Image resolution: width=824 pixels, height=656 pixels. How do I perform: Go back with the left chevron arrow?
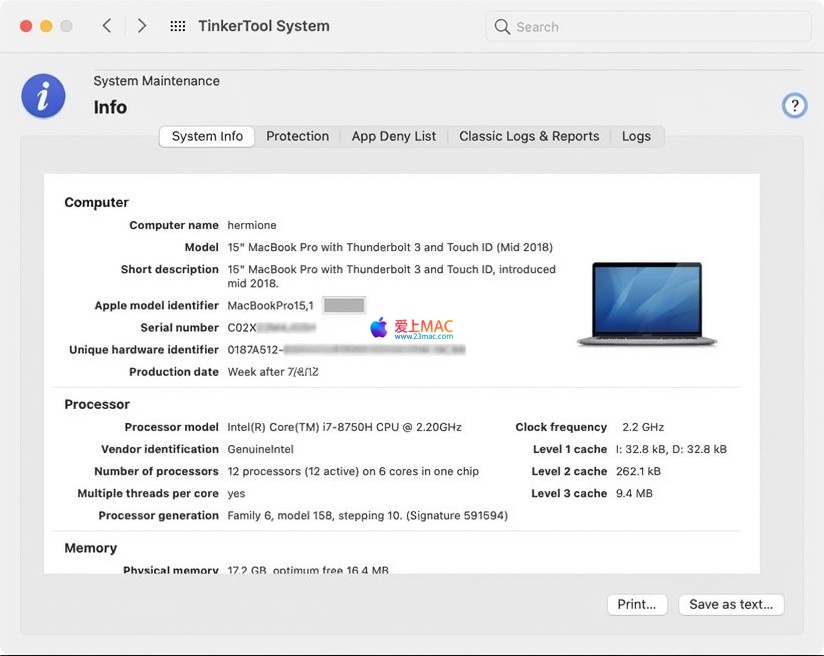107,26
